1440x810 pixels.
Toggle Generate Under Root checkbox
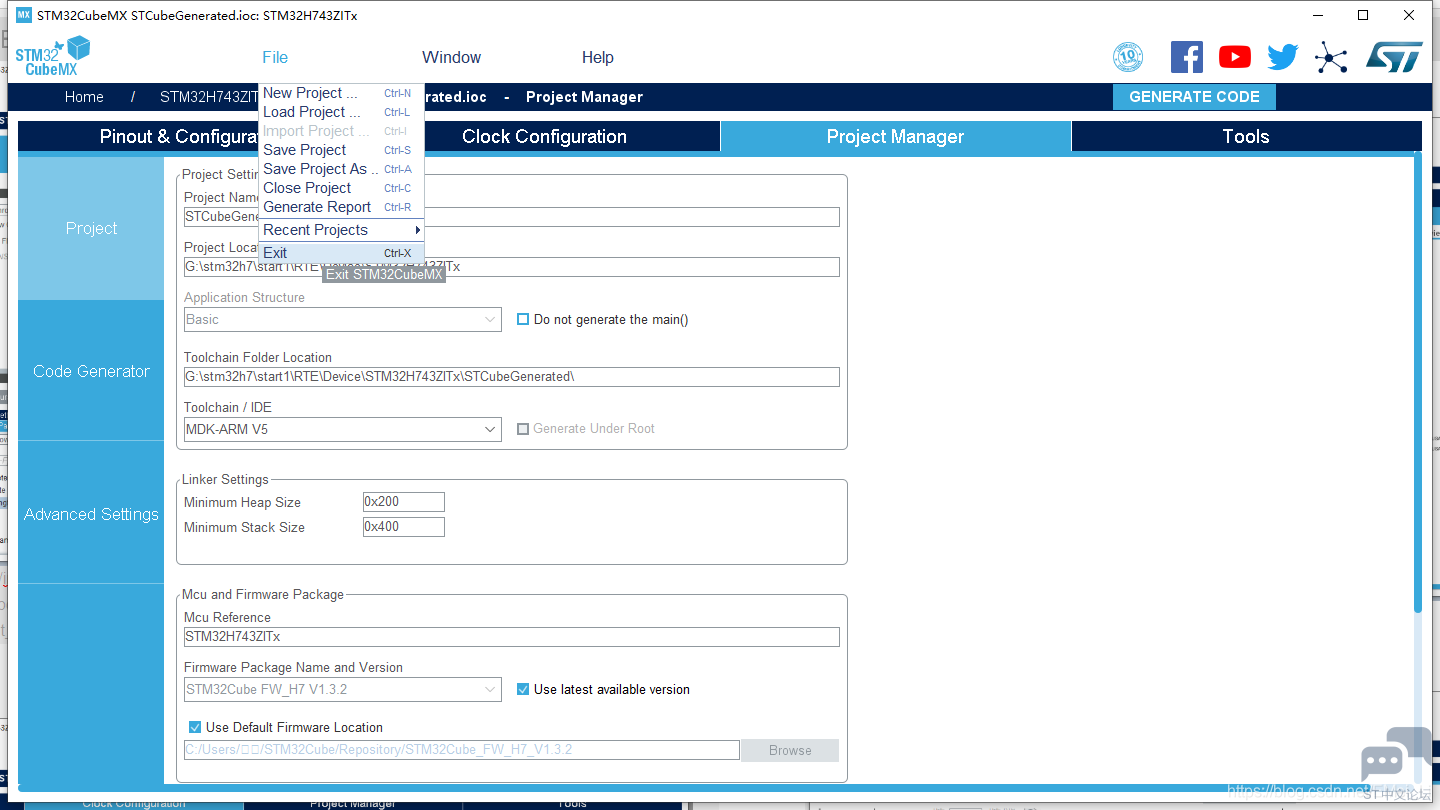(523, 428)
